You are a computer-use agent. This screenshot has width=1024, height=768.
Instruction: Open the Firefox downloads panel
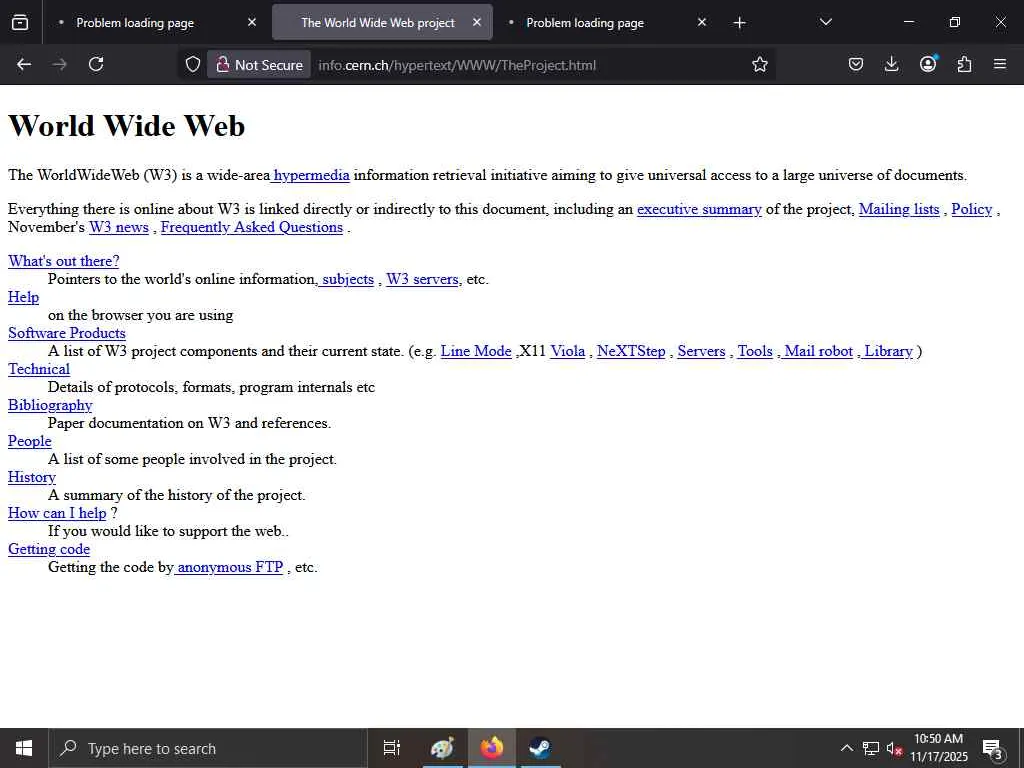click(x=891, y=65)
